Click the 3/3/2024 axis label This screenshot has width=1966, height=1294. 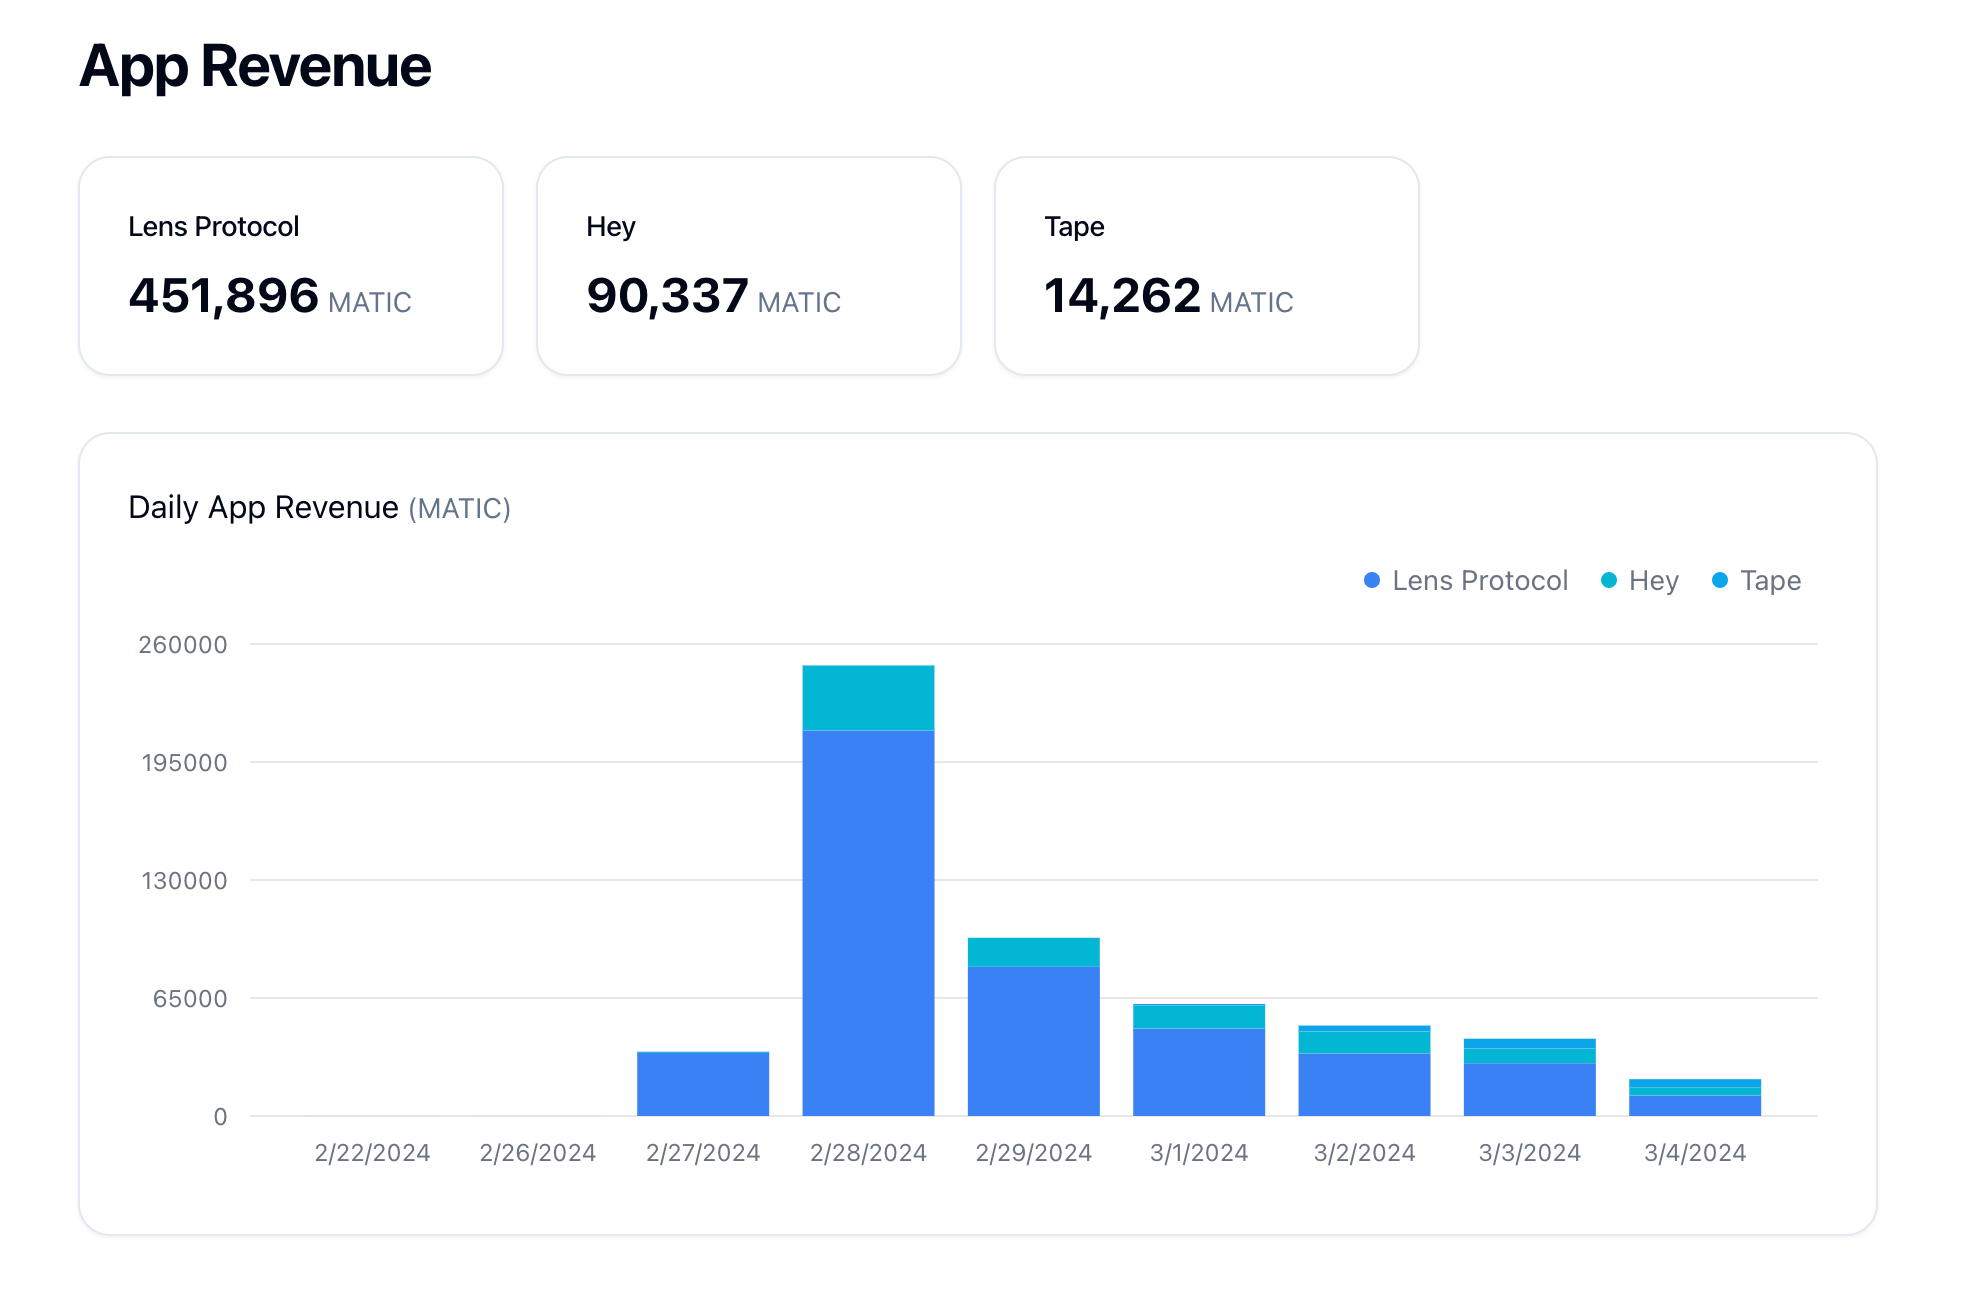point(1530,1153)
